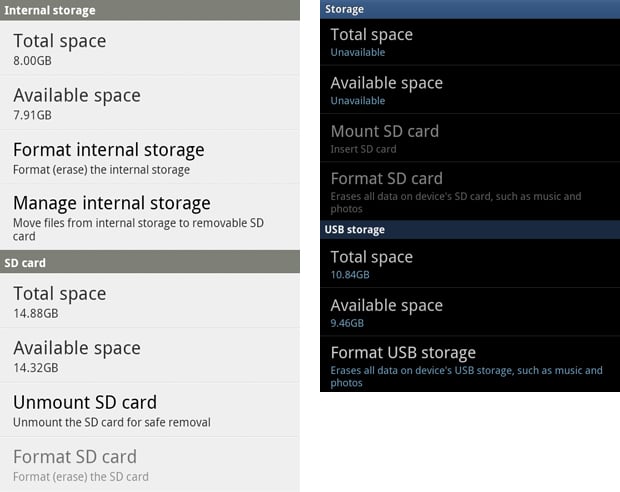Tap greyed Format SD card in left panel
The width and height of the screenshot is (620, 492).
coord(150,465)
